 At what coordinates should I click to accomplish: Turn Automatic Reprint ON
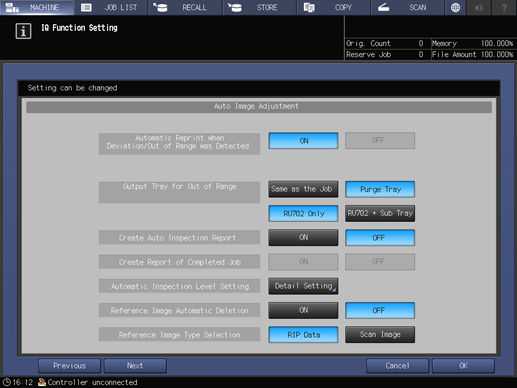tap(303, 141)
